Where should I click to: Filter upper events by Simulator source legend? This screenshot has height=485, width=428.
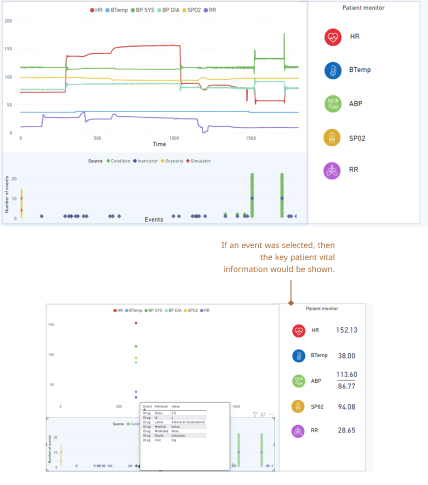[198, 161]
